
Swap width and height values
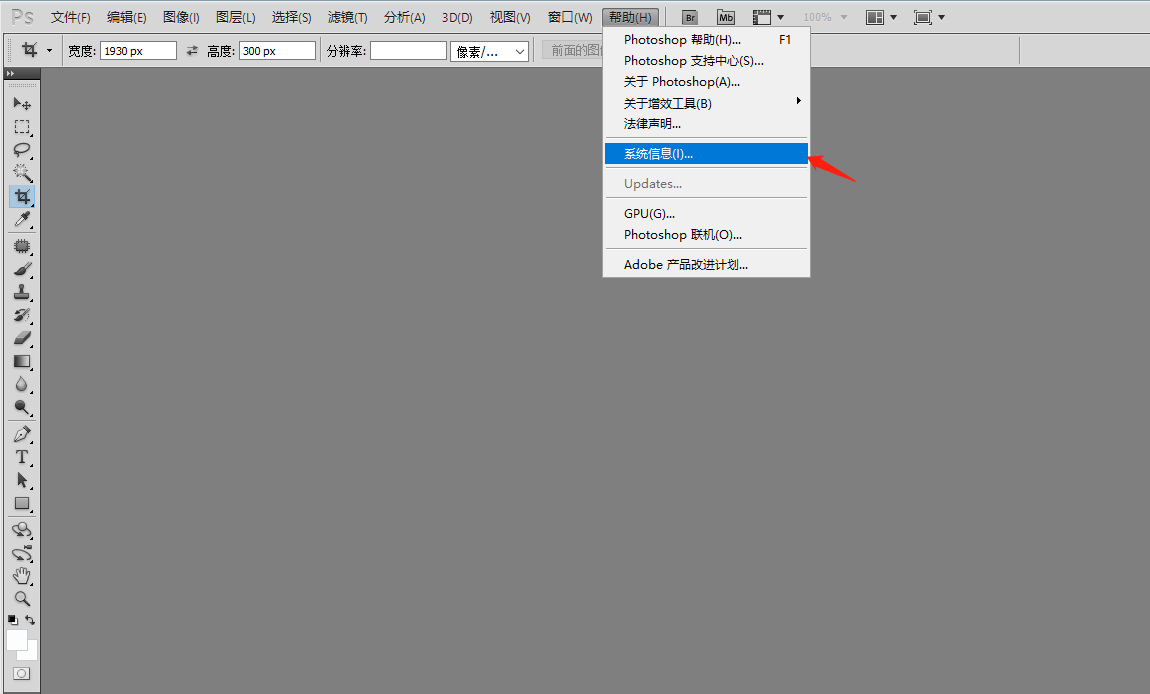click(x=192, y=51)
